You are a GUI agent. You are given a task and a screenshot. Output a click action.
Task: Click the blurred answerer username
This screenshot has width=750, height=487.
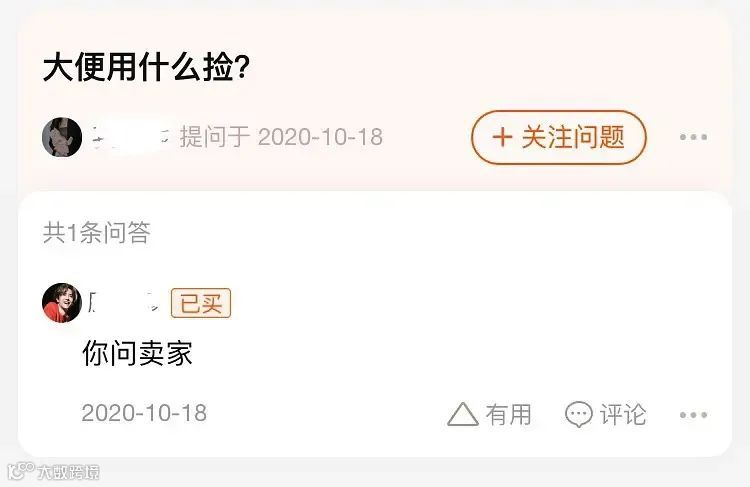click(125, 303)
